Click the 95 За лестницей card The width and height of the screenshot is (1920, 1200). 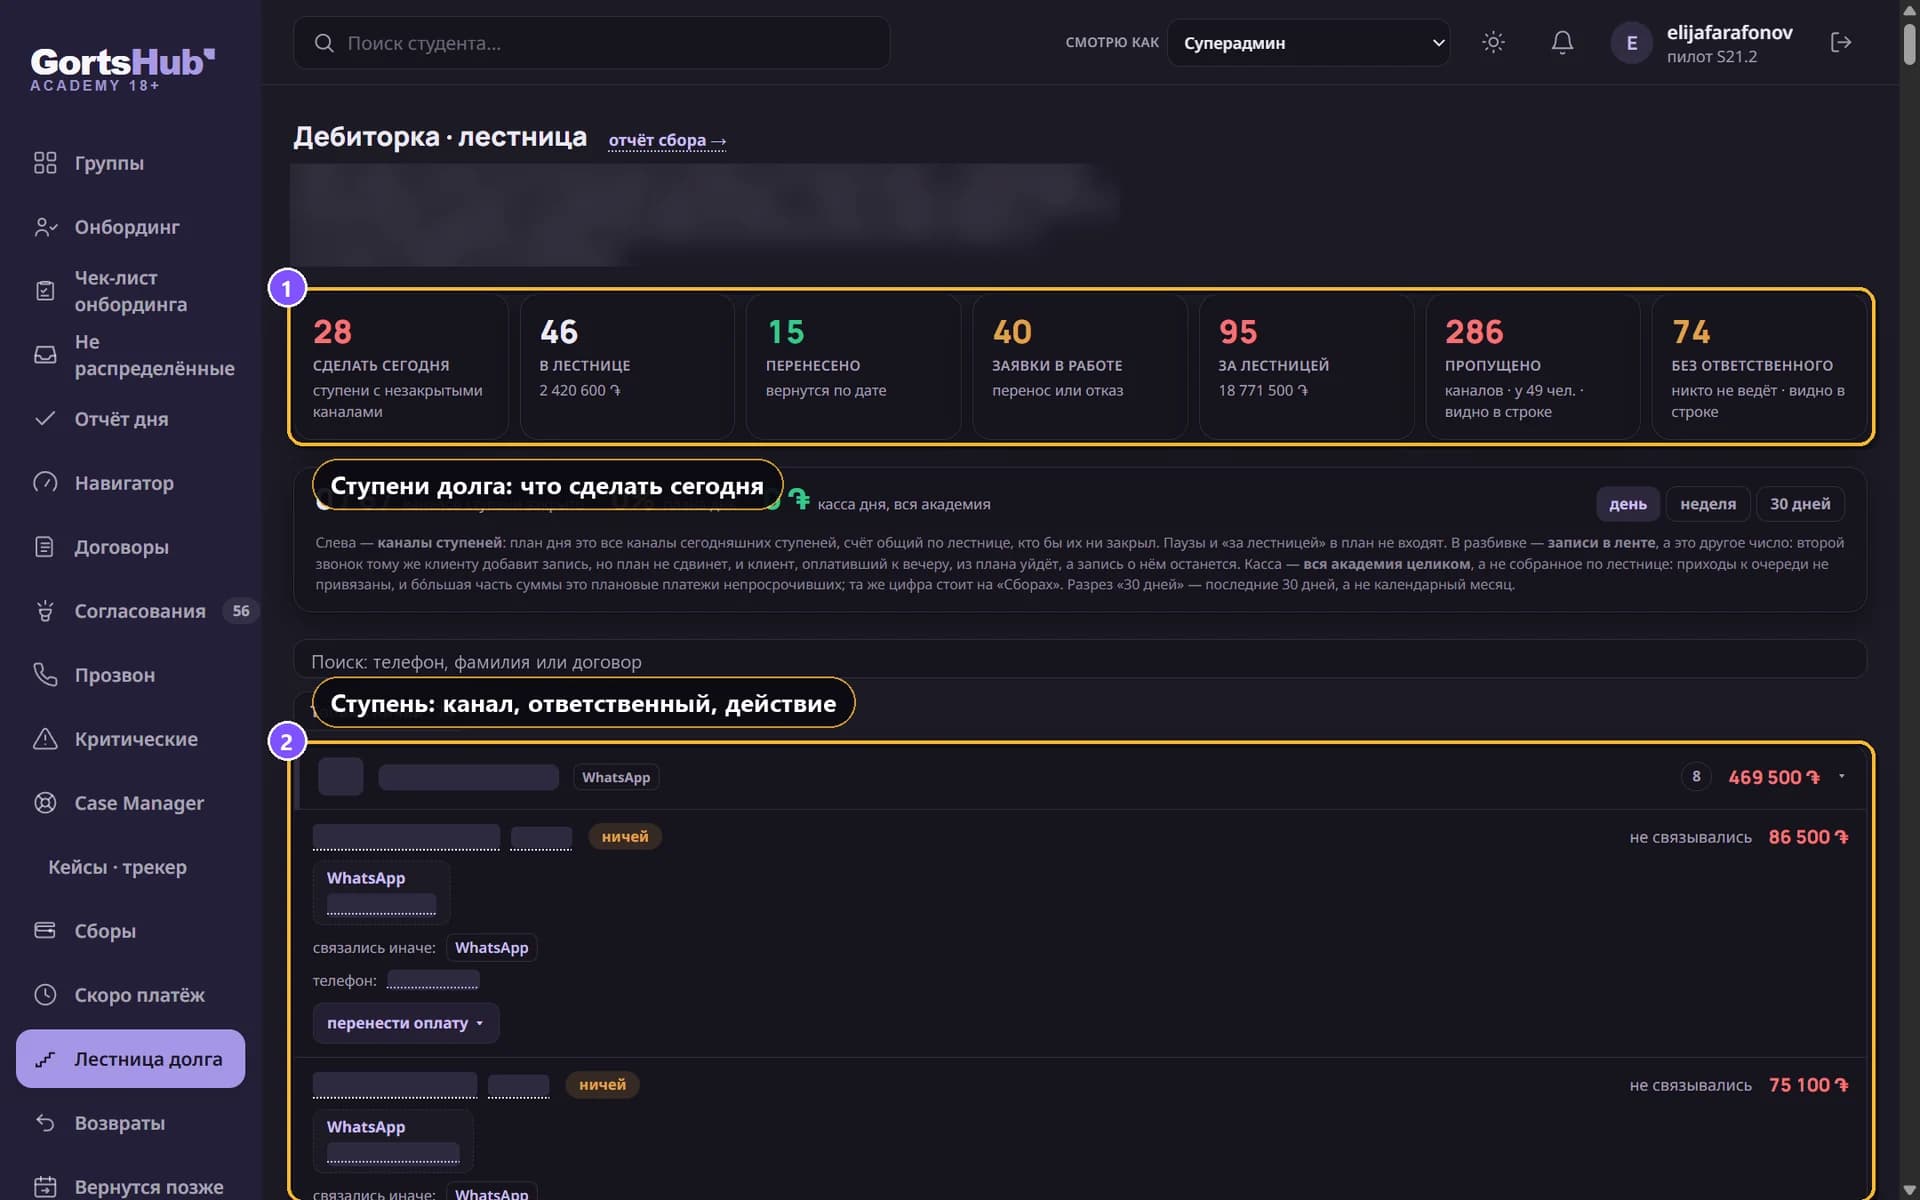coord(1306,367)
